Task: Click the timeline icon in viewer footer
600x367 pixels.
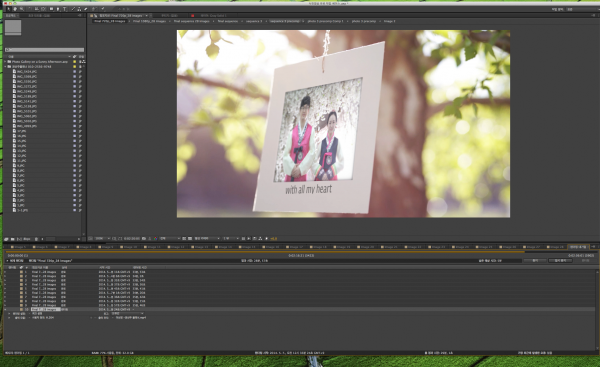Action: pos(255,238)
